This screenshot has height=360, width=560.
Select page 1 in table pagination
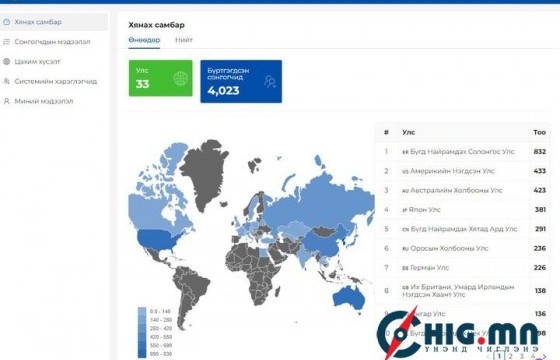click(499, 356)
